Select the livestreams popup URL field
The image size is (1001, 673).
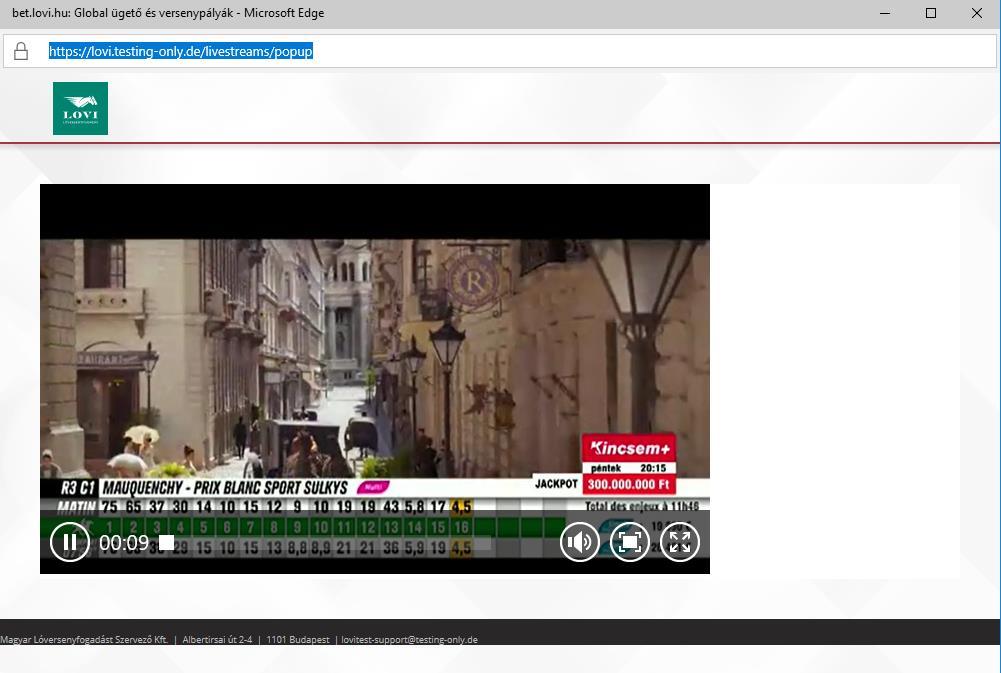pos(500,51)
